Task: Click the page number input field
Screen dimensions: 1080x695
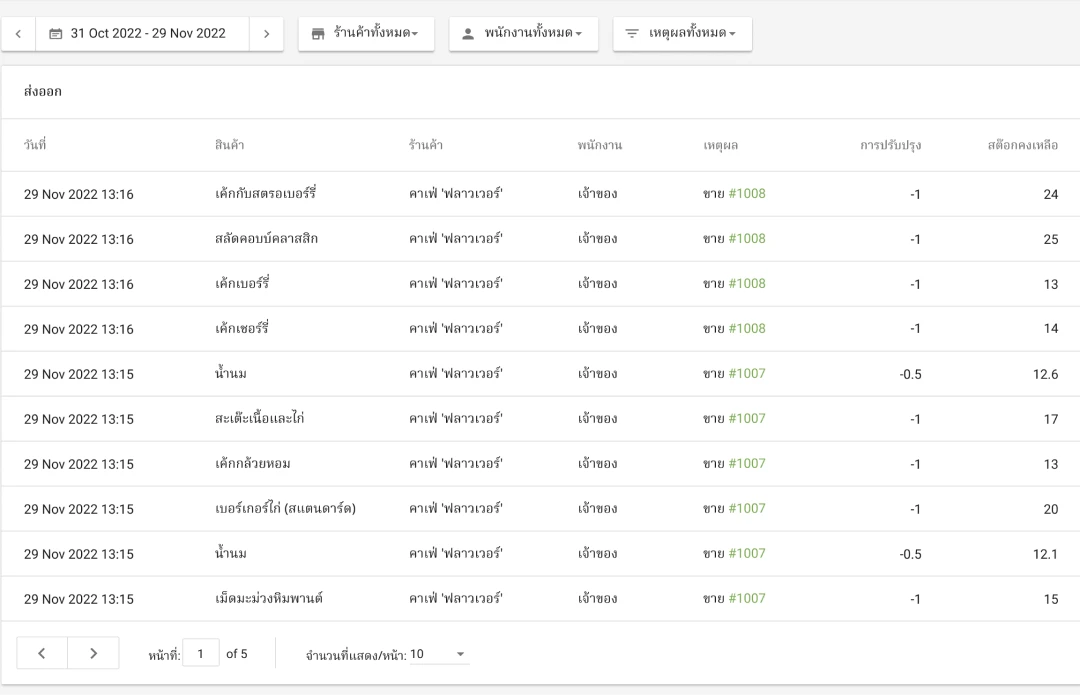Action: 201,654
